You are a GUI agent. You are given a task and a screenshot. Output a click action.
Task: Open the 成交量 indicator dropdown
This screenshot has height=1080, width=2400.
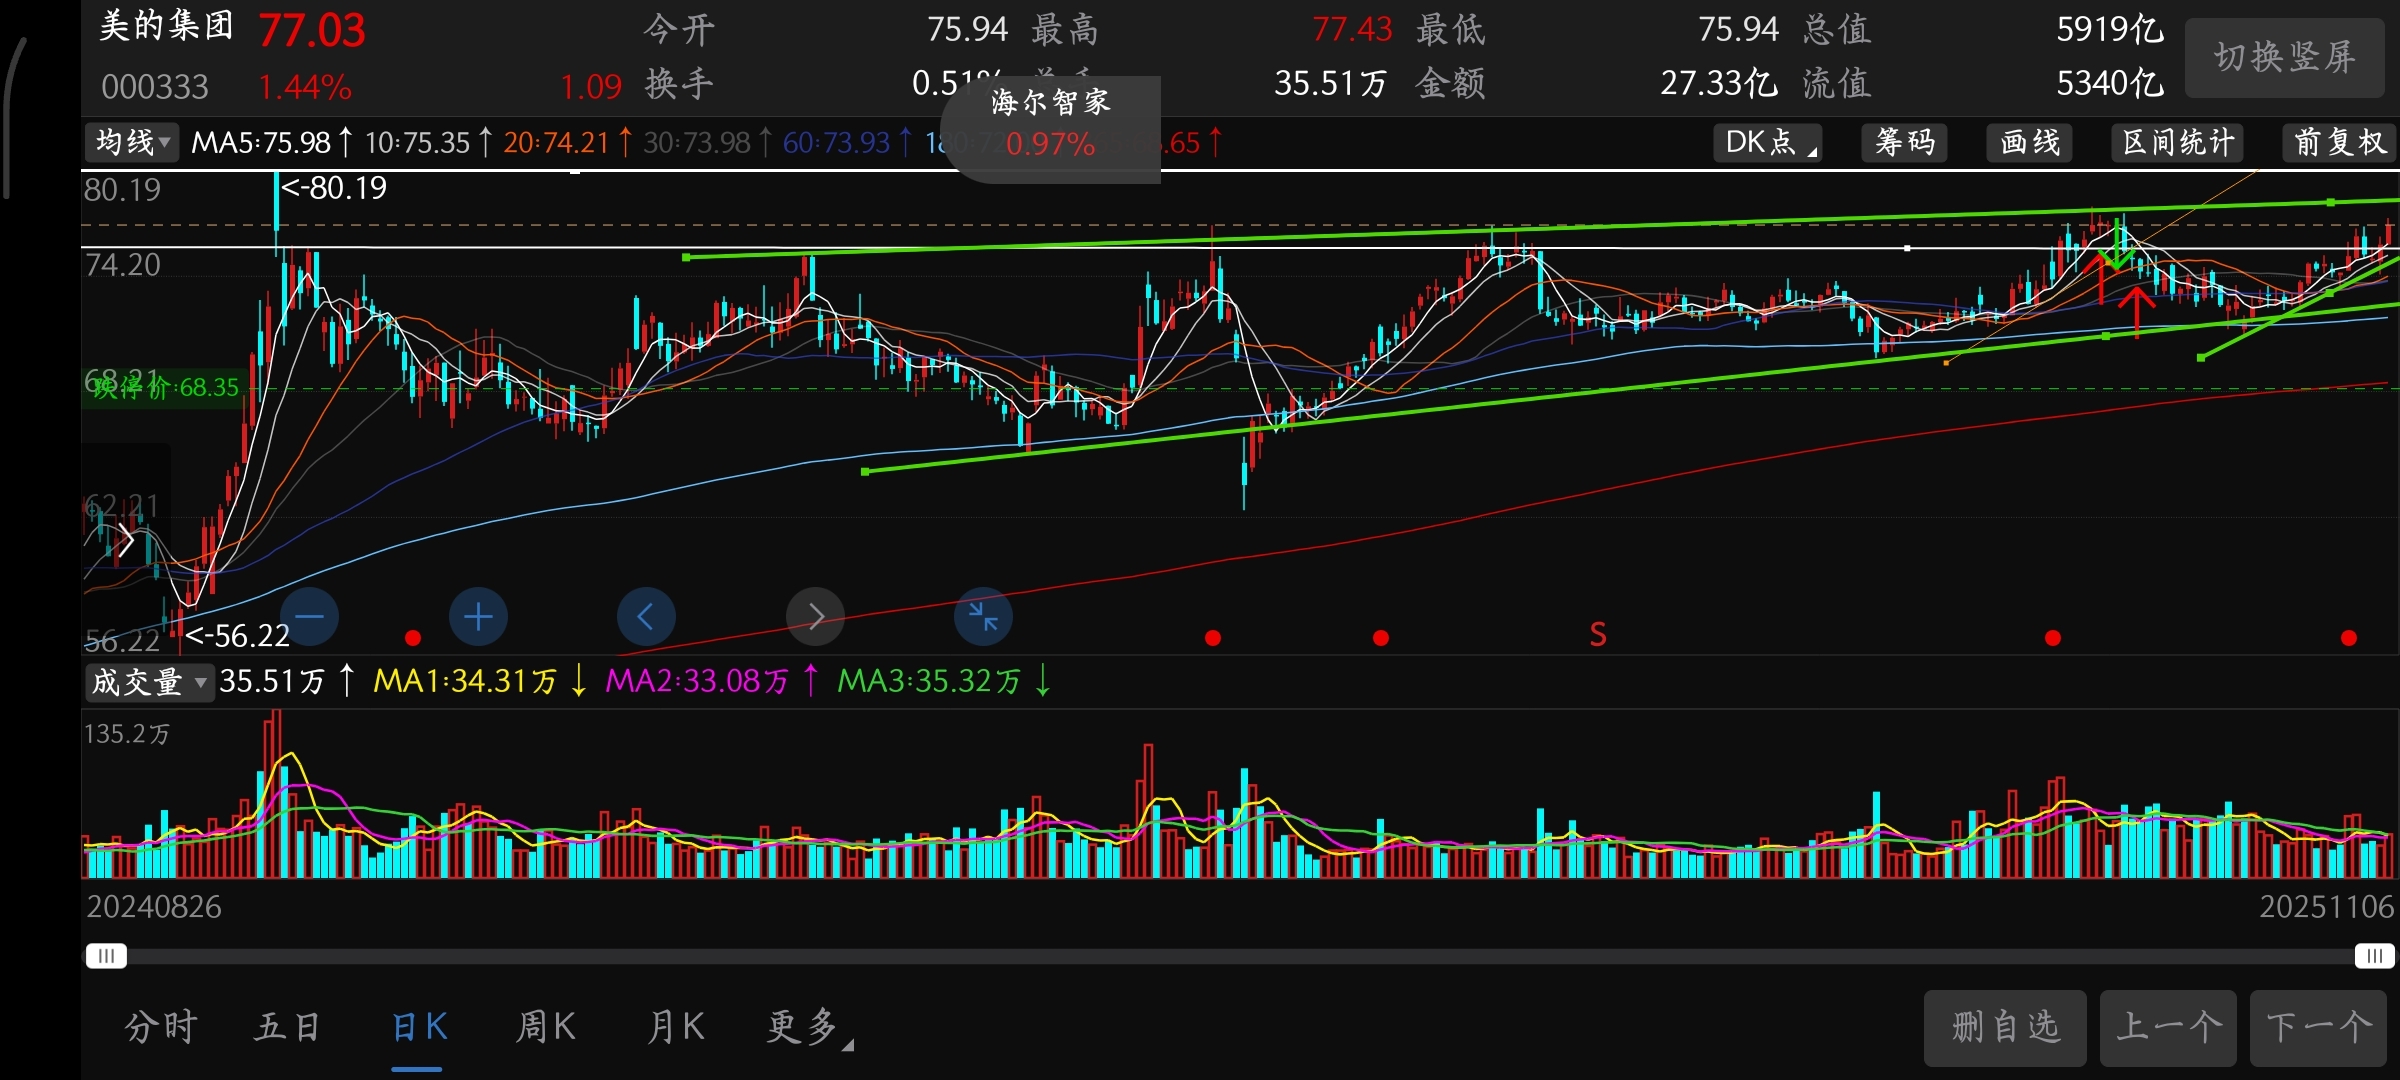coord(148,682)
